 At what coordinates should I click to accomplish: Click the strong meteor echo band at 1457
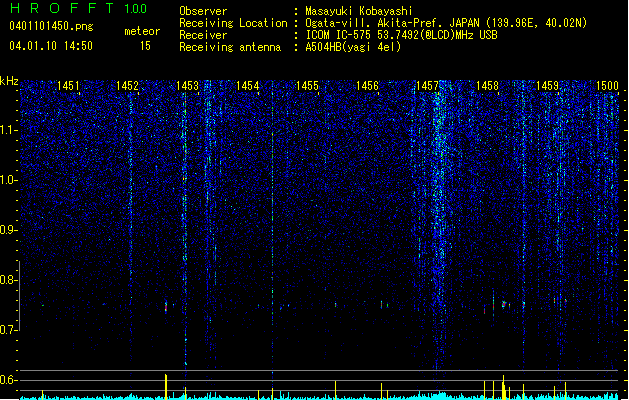pyautogui.click(x=439, y=225)
